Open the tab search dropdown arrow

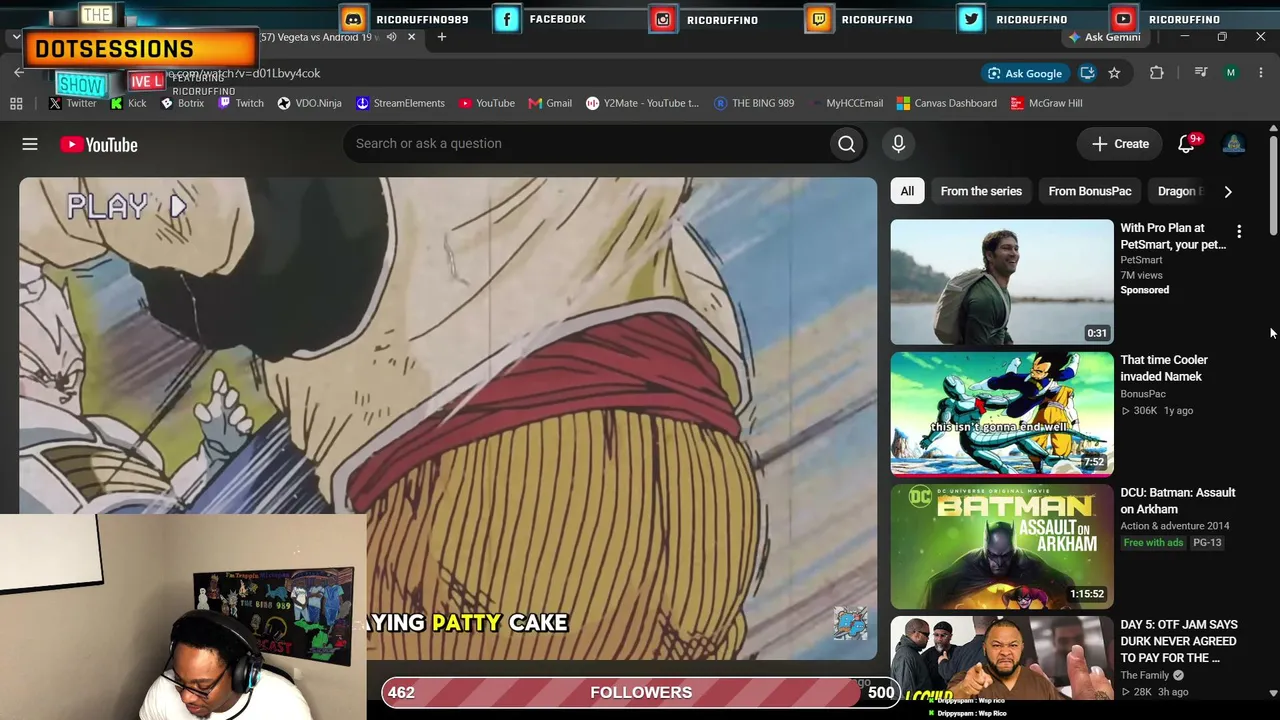pyautogui.click(x=16, y=37)
